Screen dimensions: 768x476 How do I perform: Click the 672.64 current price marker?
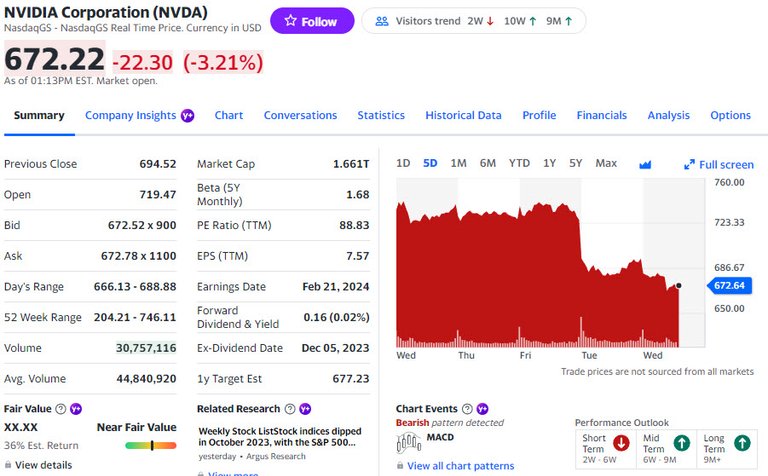point(729,286)
